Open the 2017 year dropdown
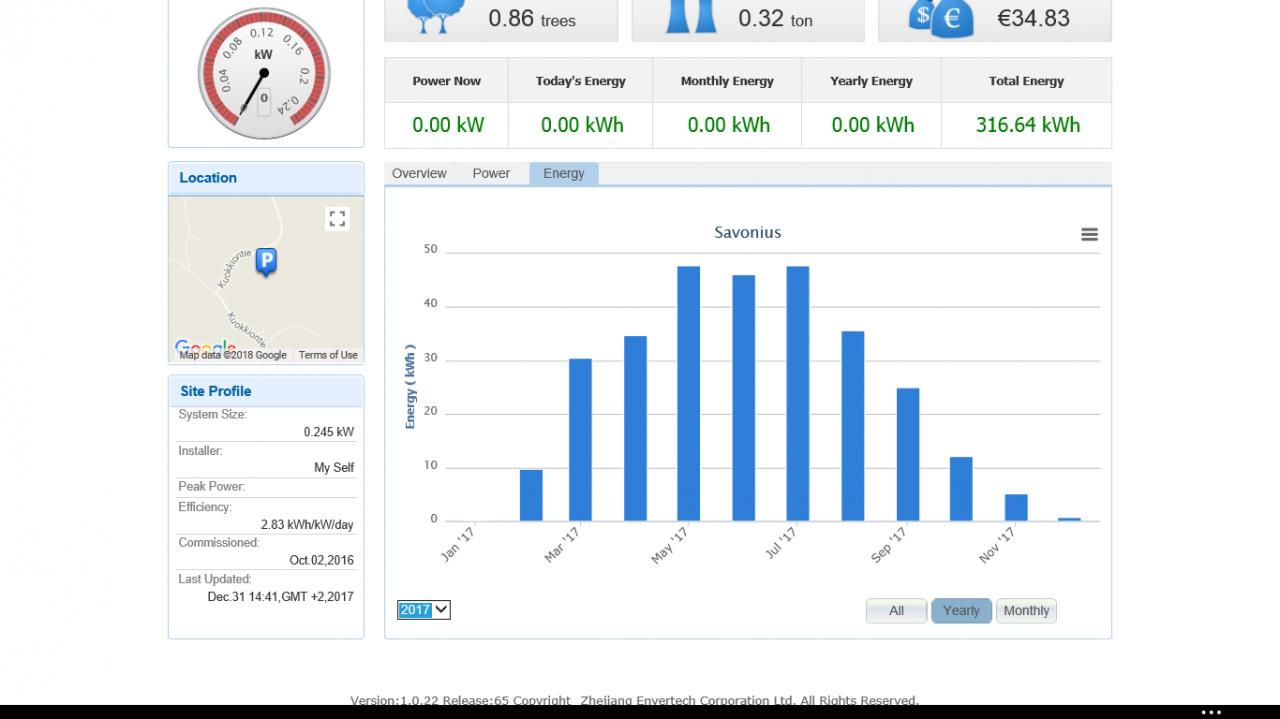This screenshot has width=1280, height=719. 424,610
